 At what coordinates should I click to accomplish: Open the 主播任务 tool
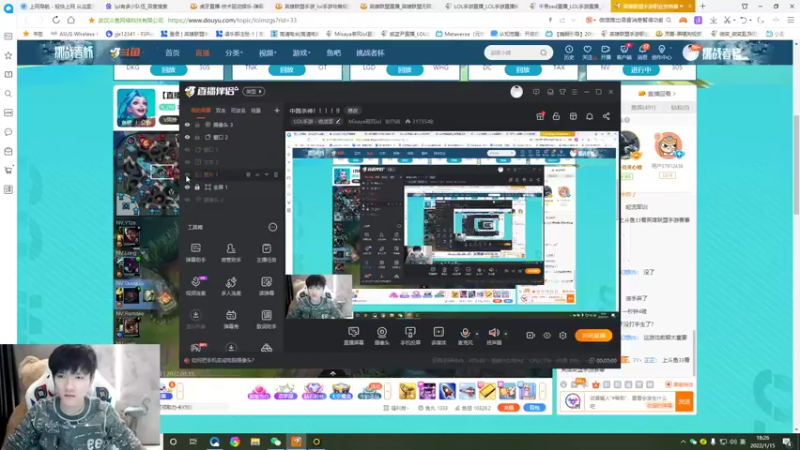(x=266, y=253)
